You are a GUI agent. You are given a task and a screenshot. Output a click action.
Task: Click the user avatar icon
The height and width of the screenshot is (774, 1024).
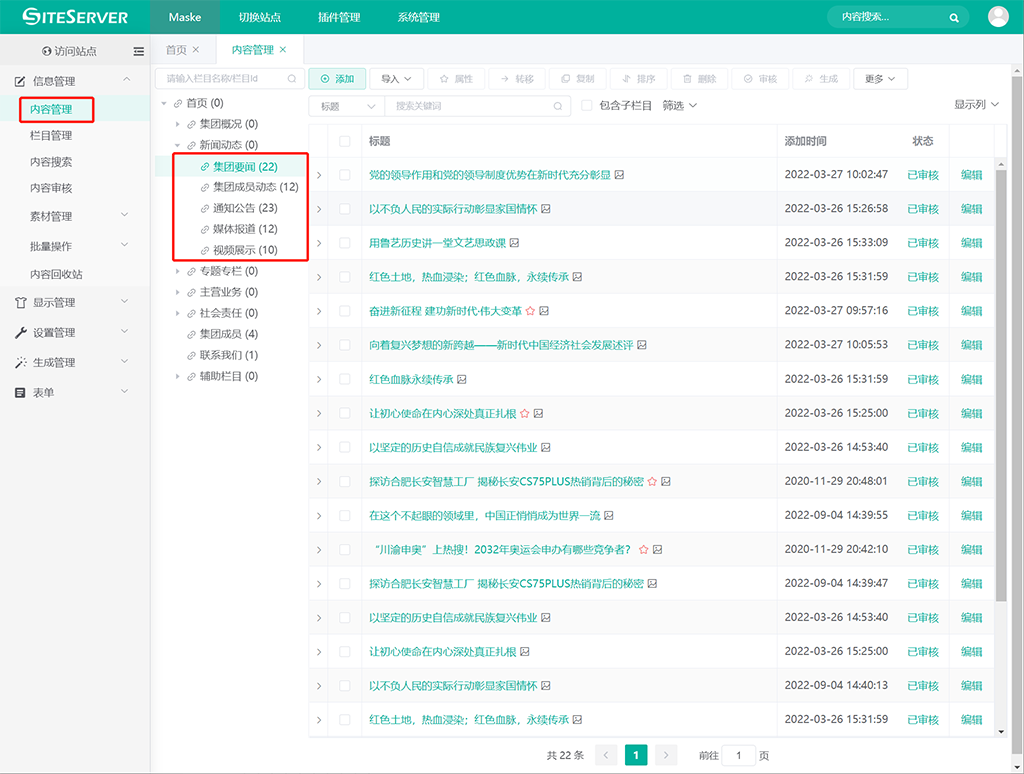(x=998, y=17)
